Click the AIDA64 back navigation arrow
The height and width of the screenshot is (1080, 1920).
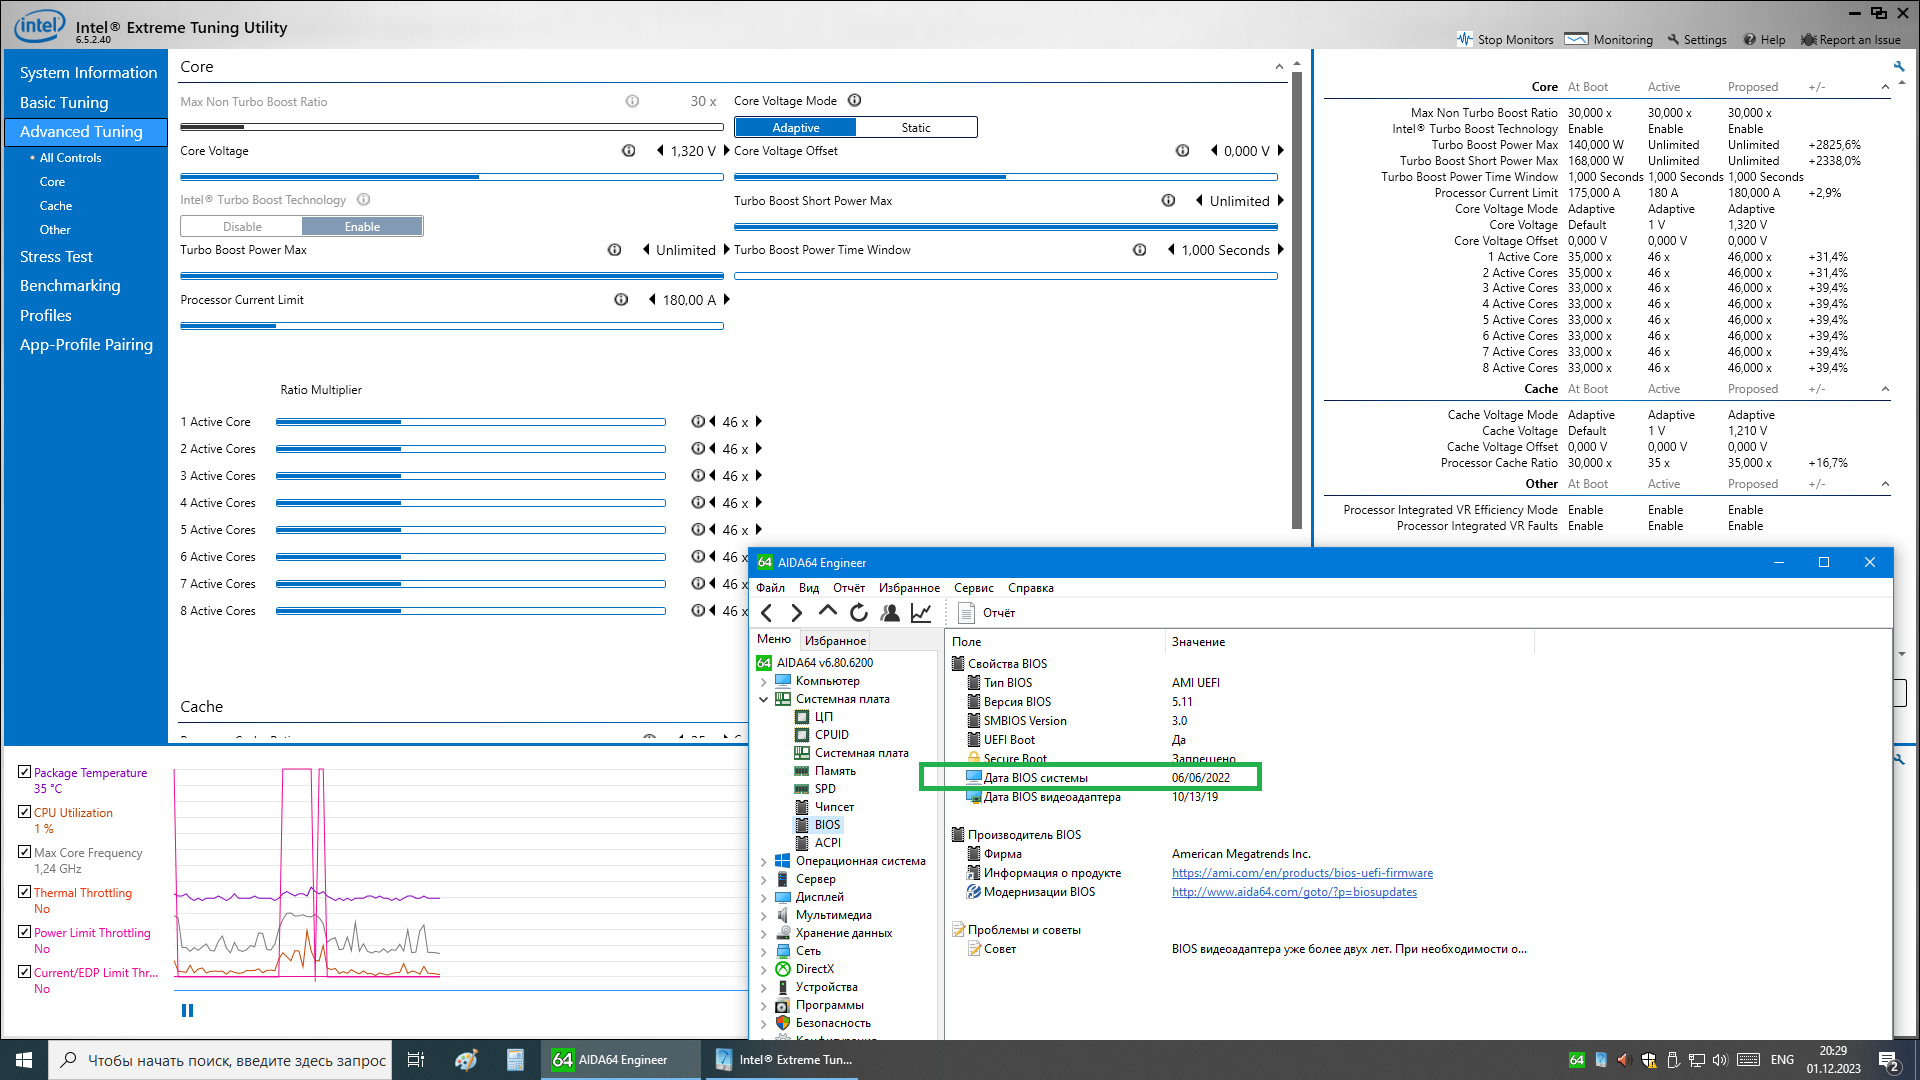pos(767,613)
